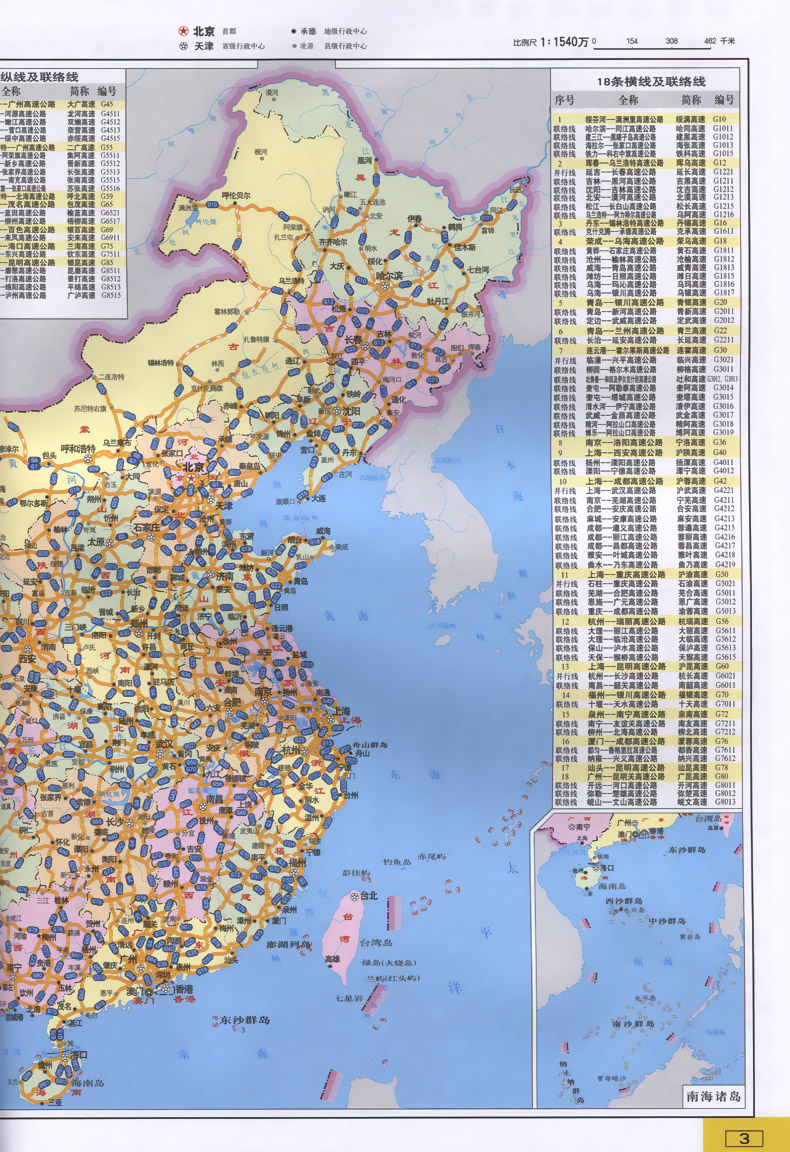Click the table title 18条横线及联络线
The height and width of the screenshot is (1152, 790).
click(x=650, y=82)
